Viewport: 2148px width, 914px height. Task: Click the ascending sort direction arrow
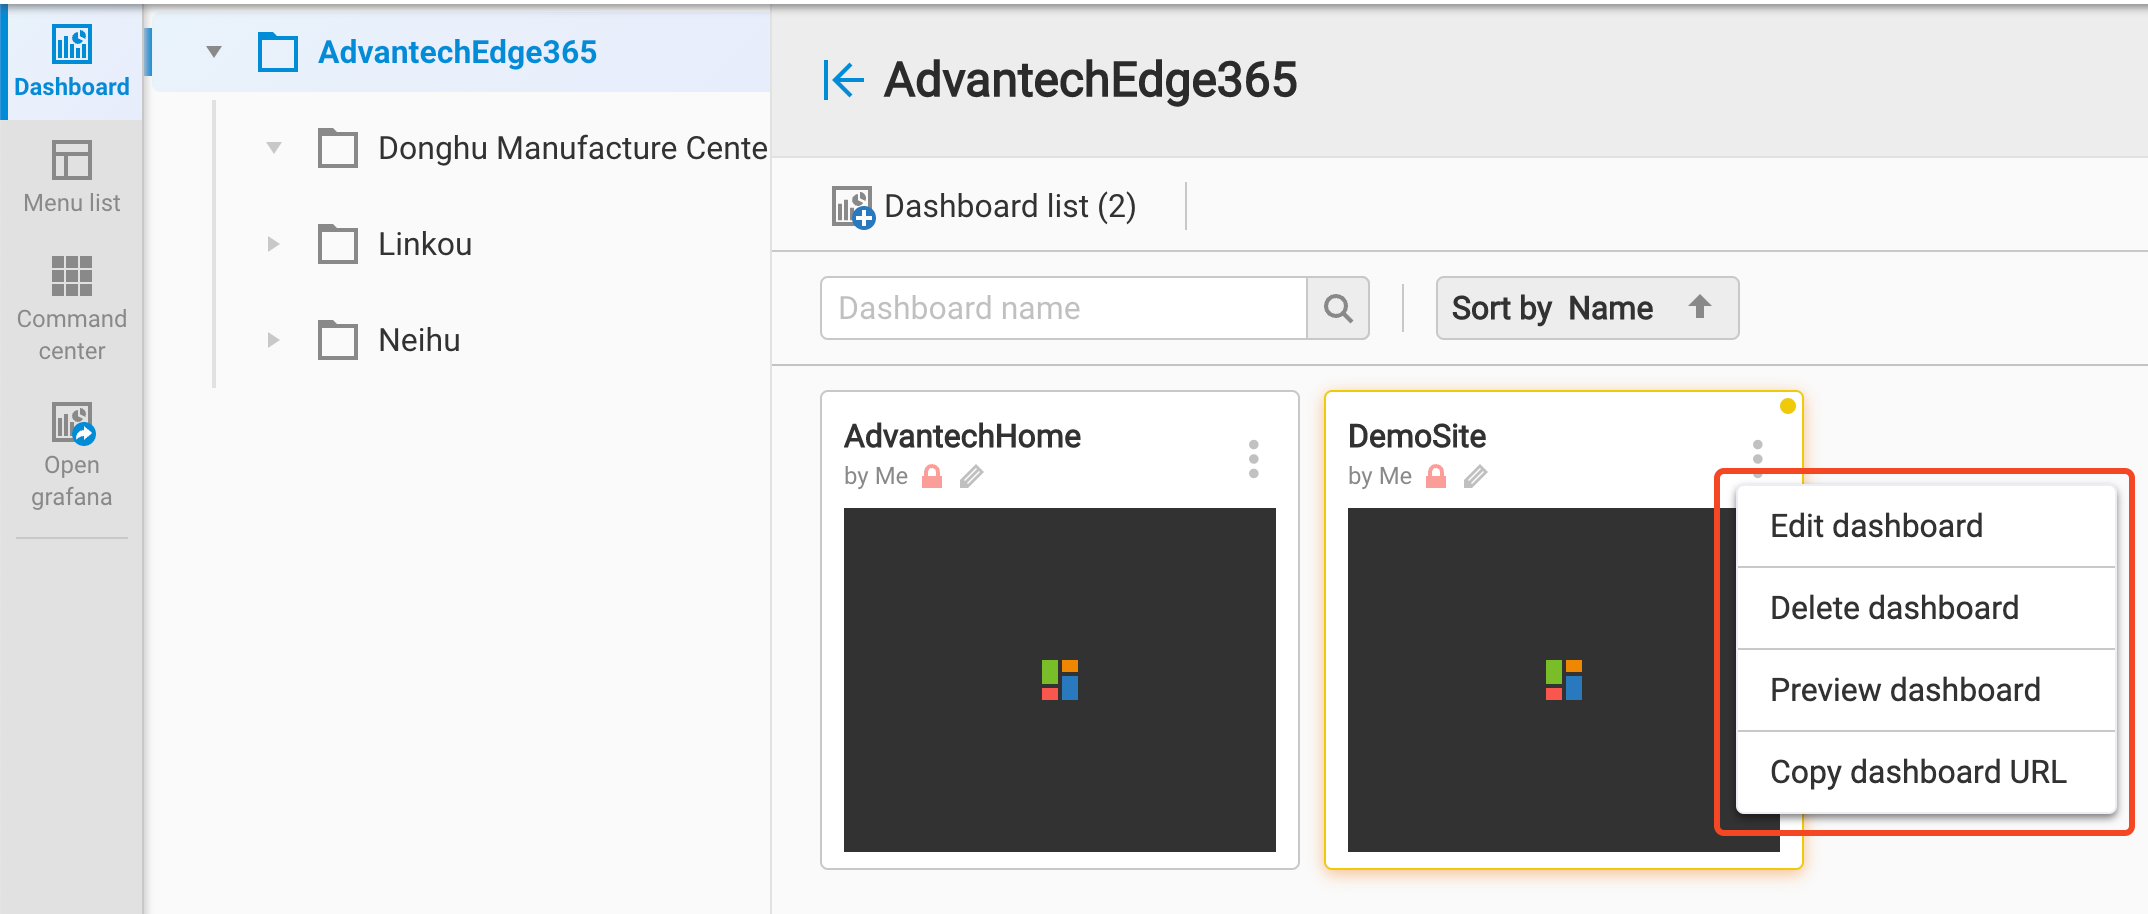(1701, 308)
